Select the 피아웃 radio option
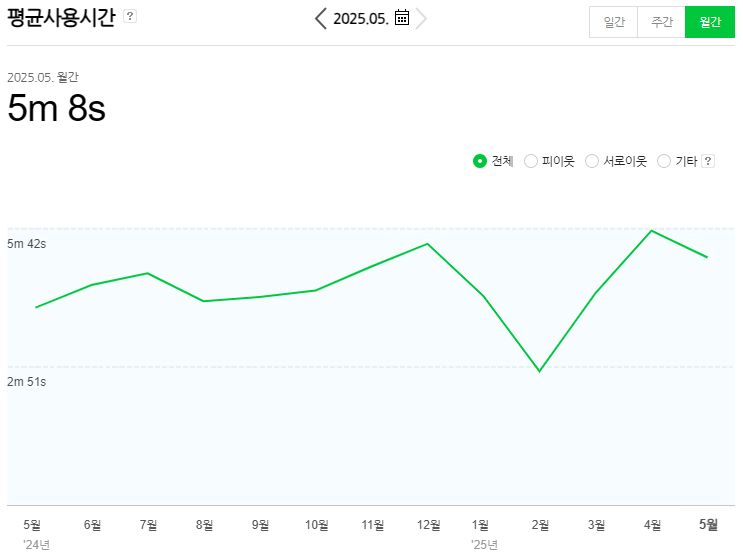743x556 pixels. coord(531,161)
